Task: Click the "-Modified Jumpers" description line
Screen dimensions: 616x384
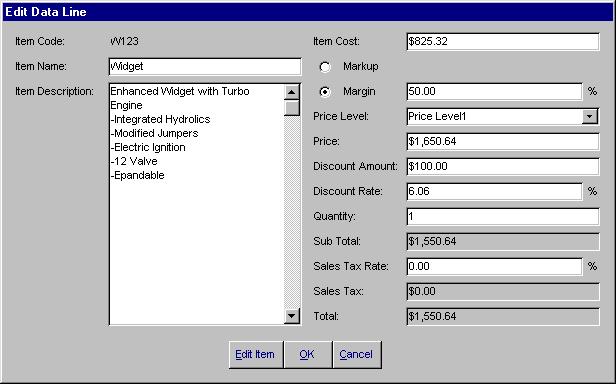Action: (154, 133)
